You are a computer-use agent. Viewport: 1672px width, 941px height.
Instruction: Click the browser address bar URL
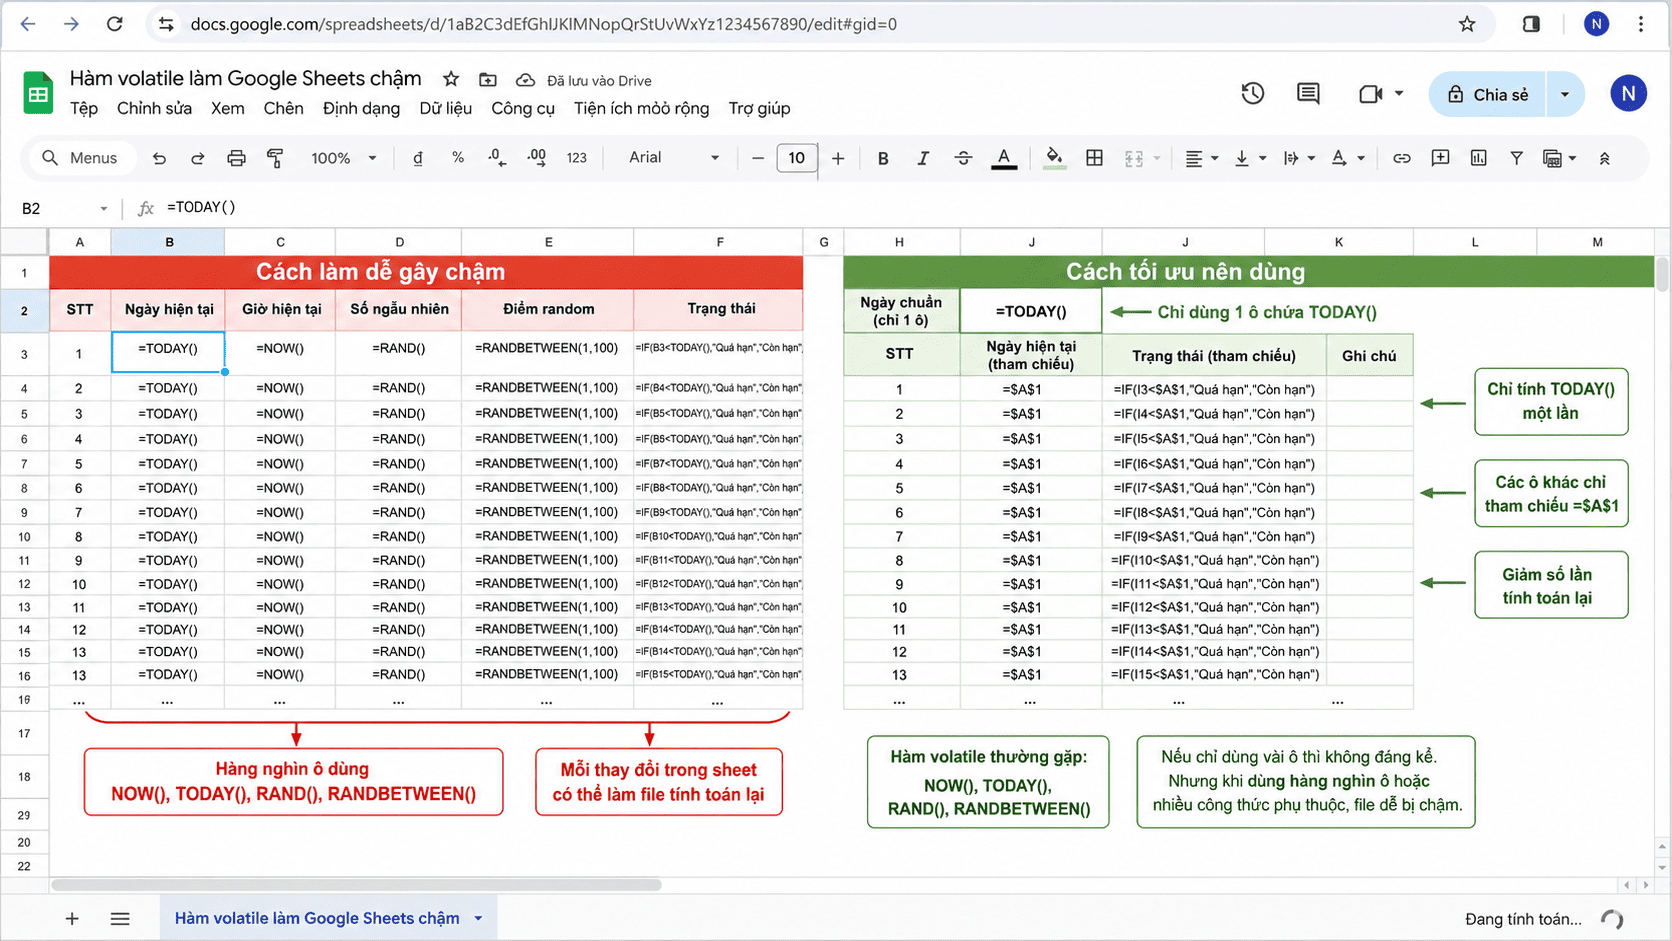coord(544,24)
